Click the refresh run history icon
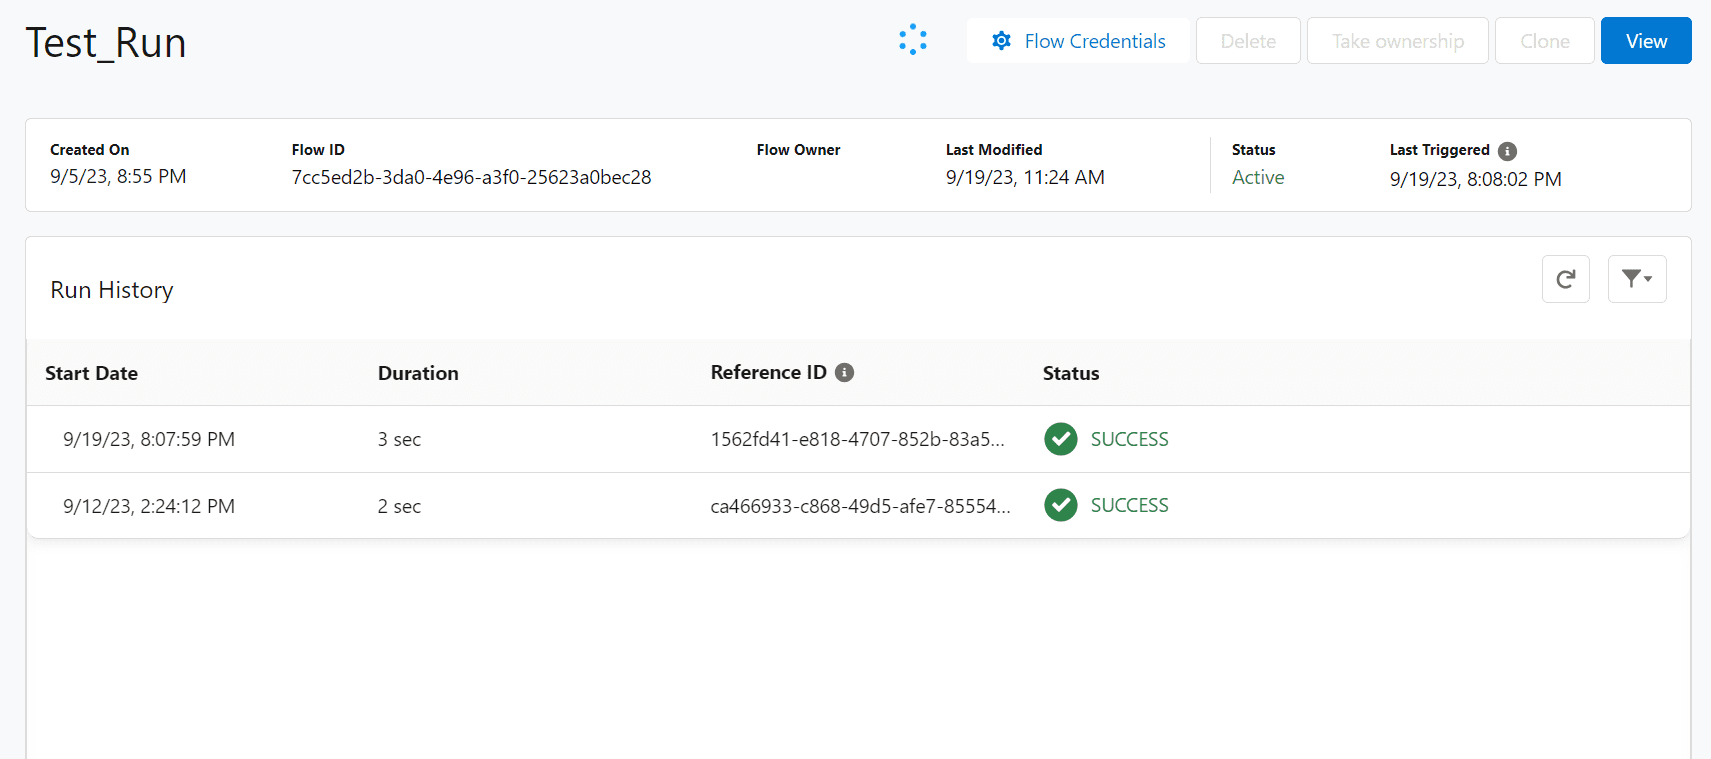This screenshot has width=1711, height=759. click(1565, 279)
